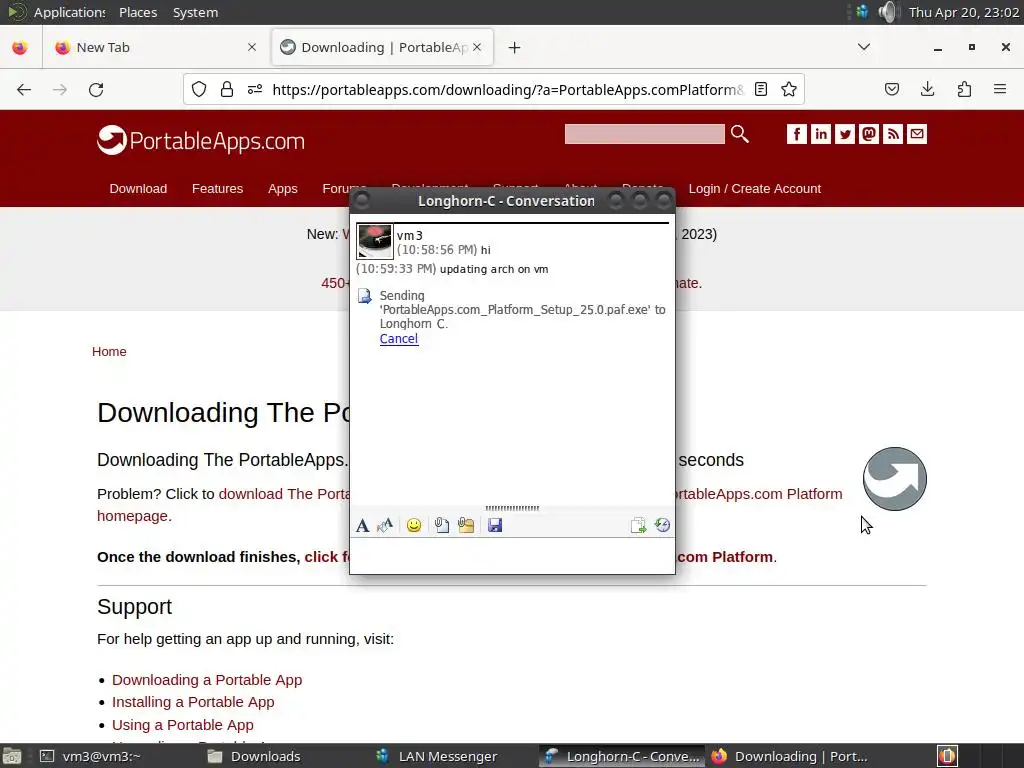Image resolution: width=1024 pixels, height=768 pixels.
Task: Click the conversation window menu button at left of title
Action: pos(361,200)
